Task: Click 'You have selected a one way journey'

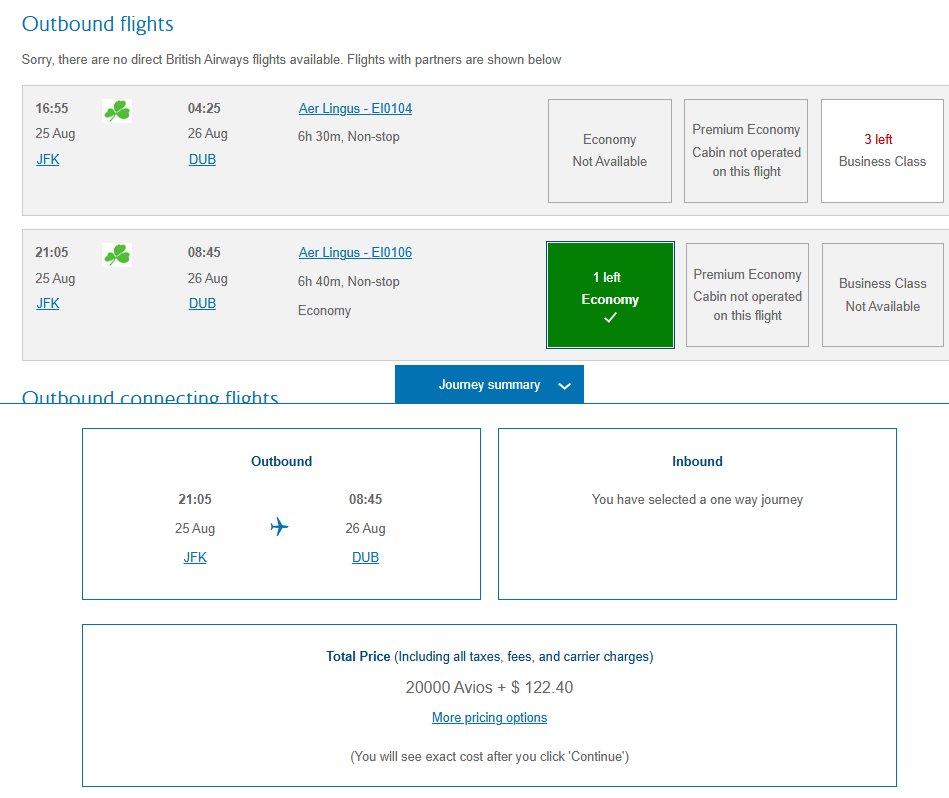Action: tap(697, 499)
